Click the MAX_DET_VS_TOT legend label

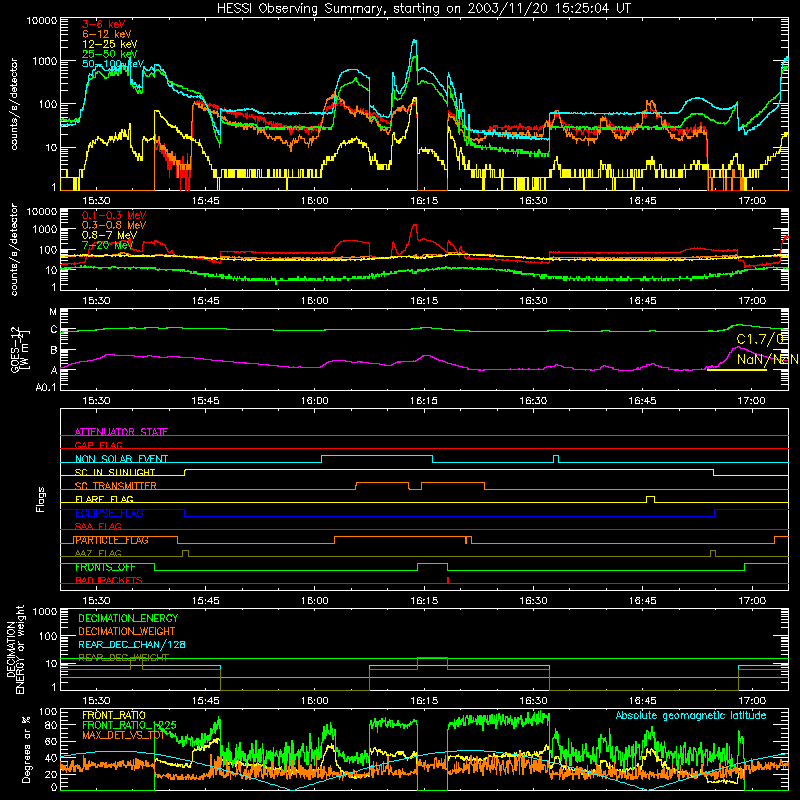pos(123,735)
